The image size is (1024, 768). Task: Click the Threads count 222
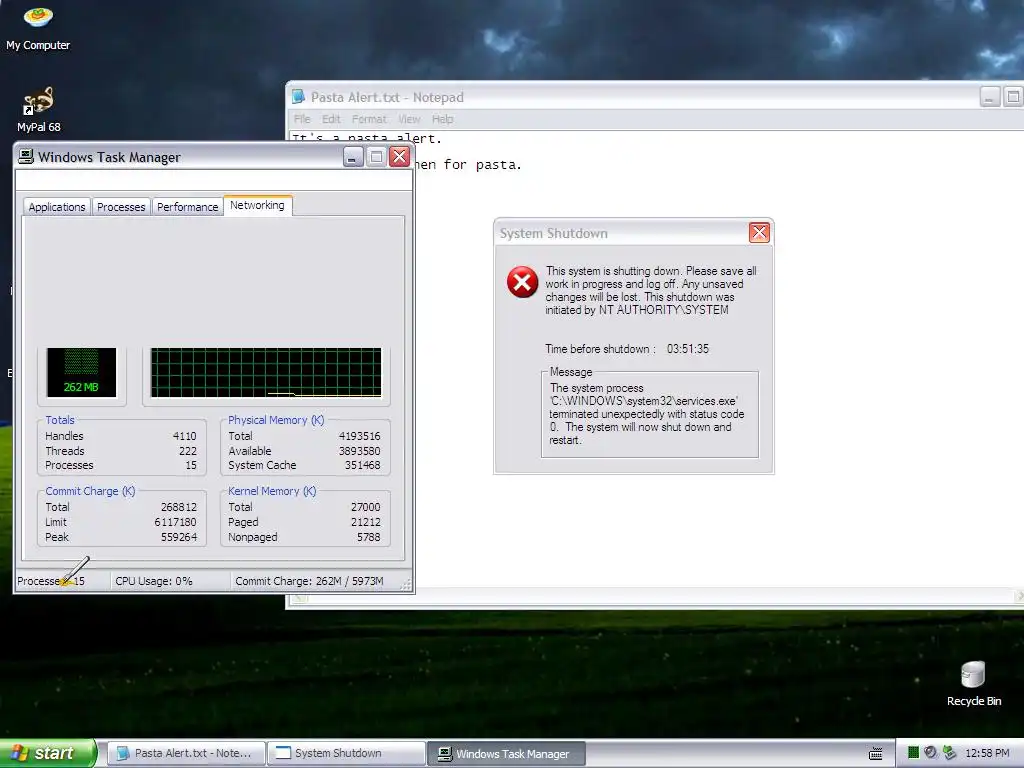click(187, 451)
